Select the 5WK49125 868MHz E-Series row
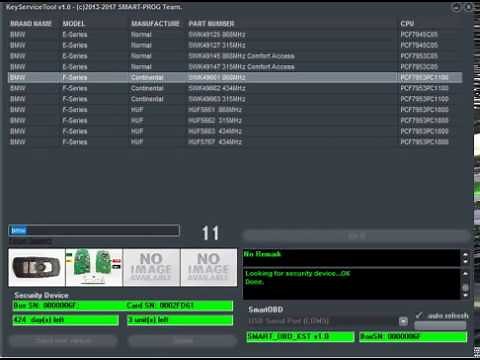Viewport: 480px width, 360px height. tap(235, 35)
